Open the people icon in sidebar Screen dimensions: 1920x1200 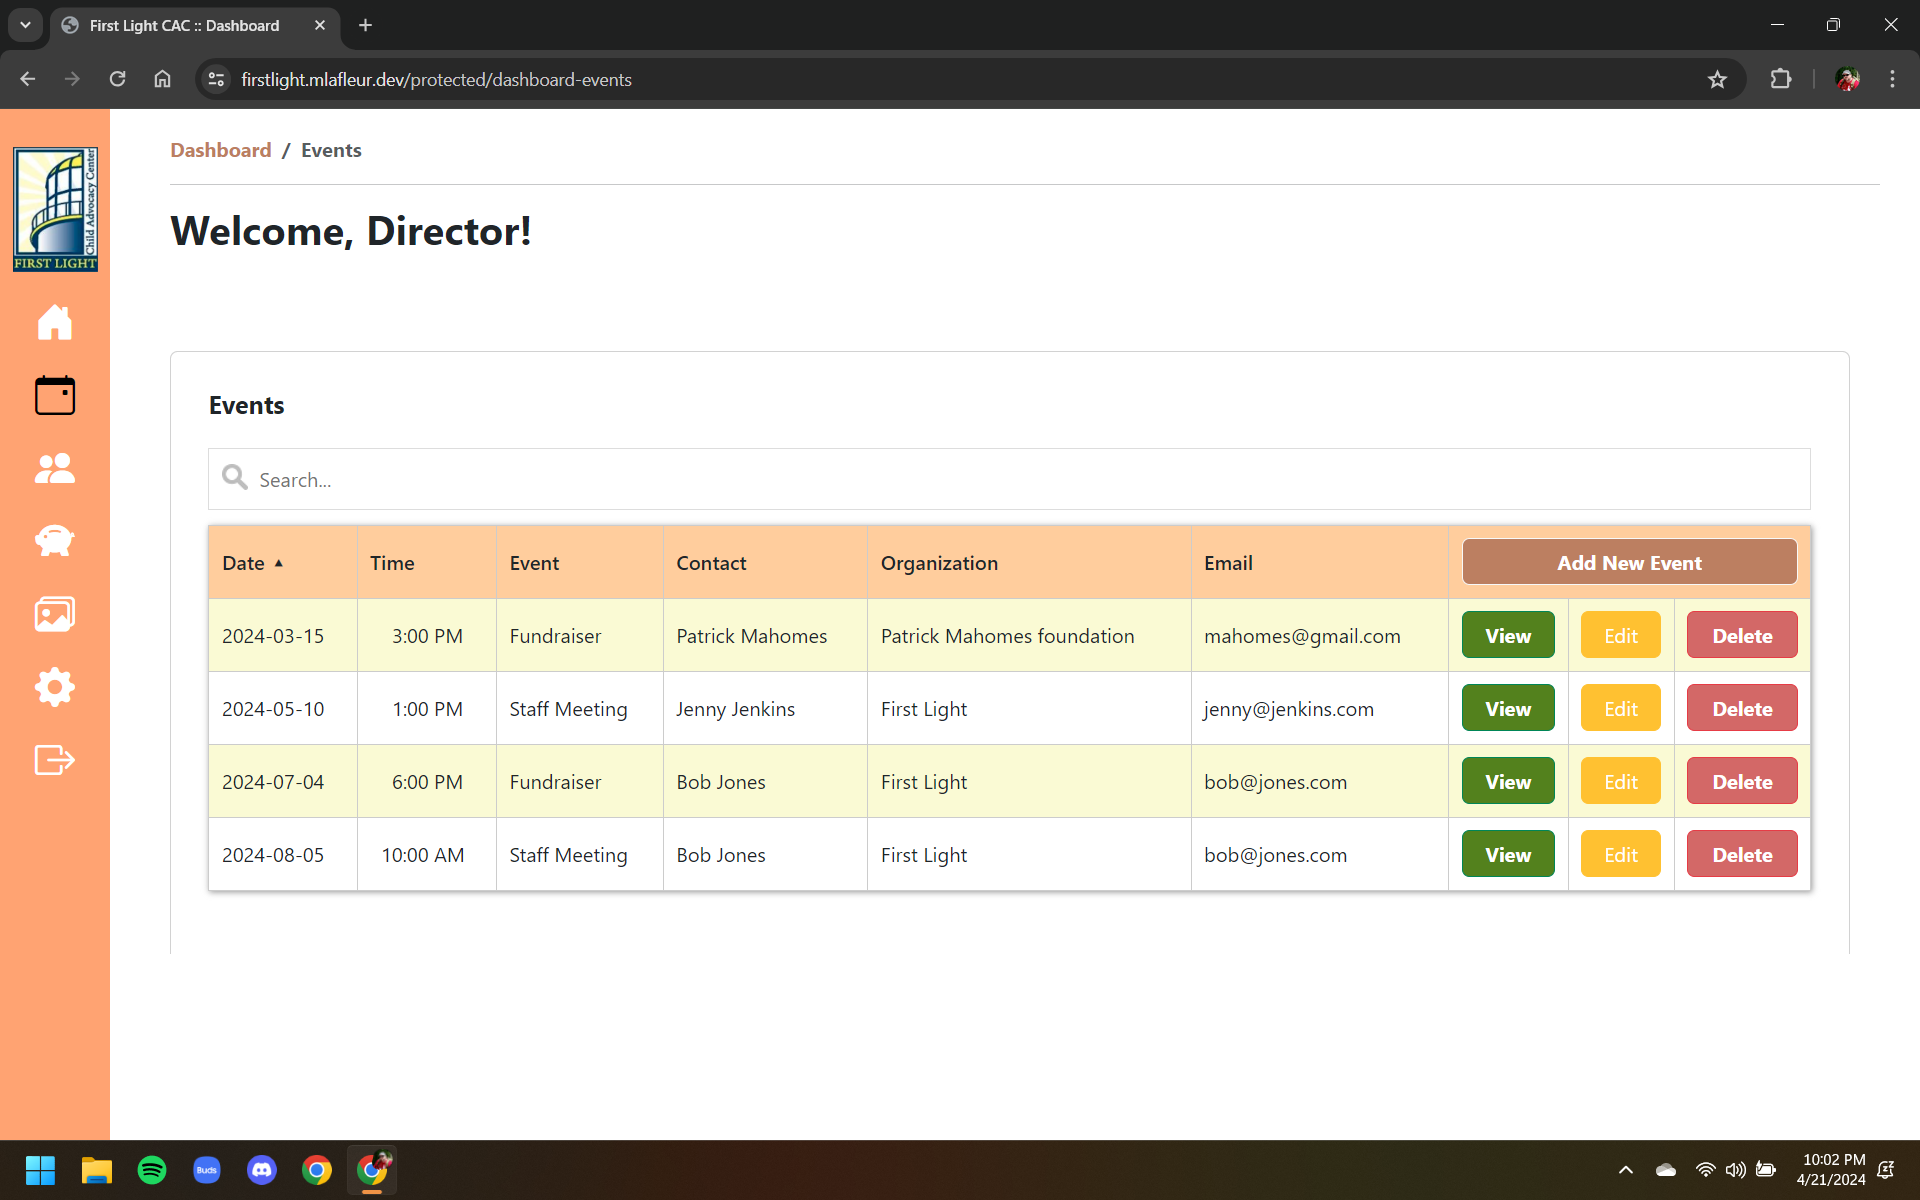[55, 468]
